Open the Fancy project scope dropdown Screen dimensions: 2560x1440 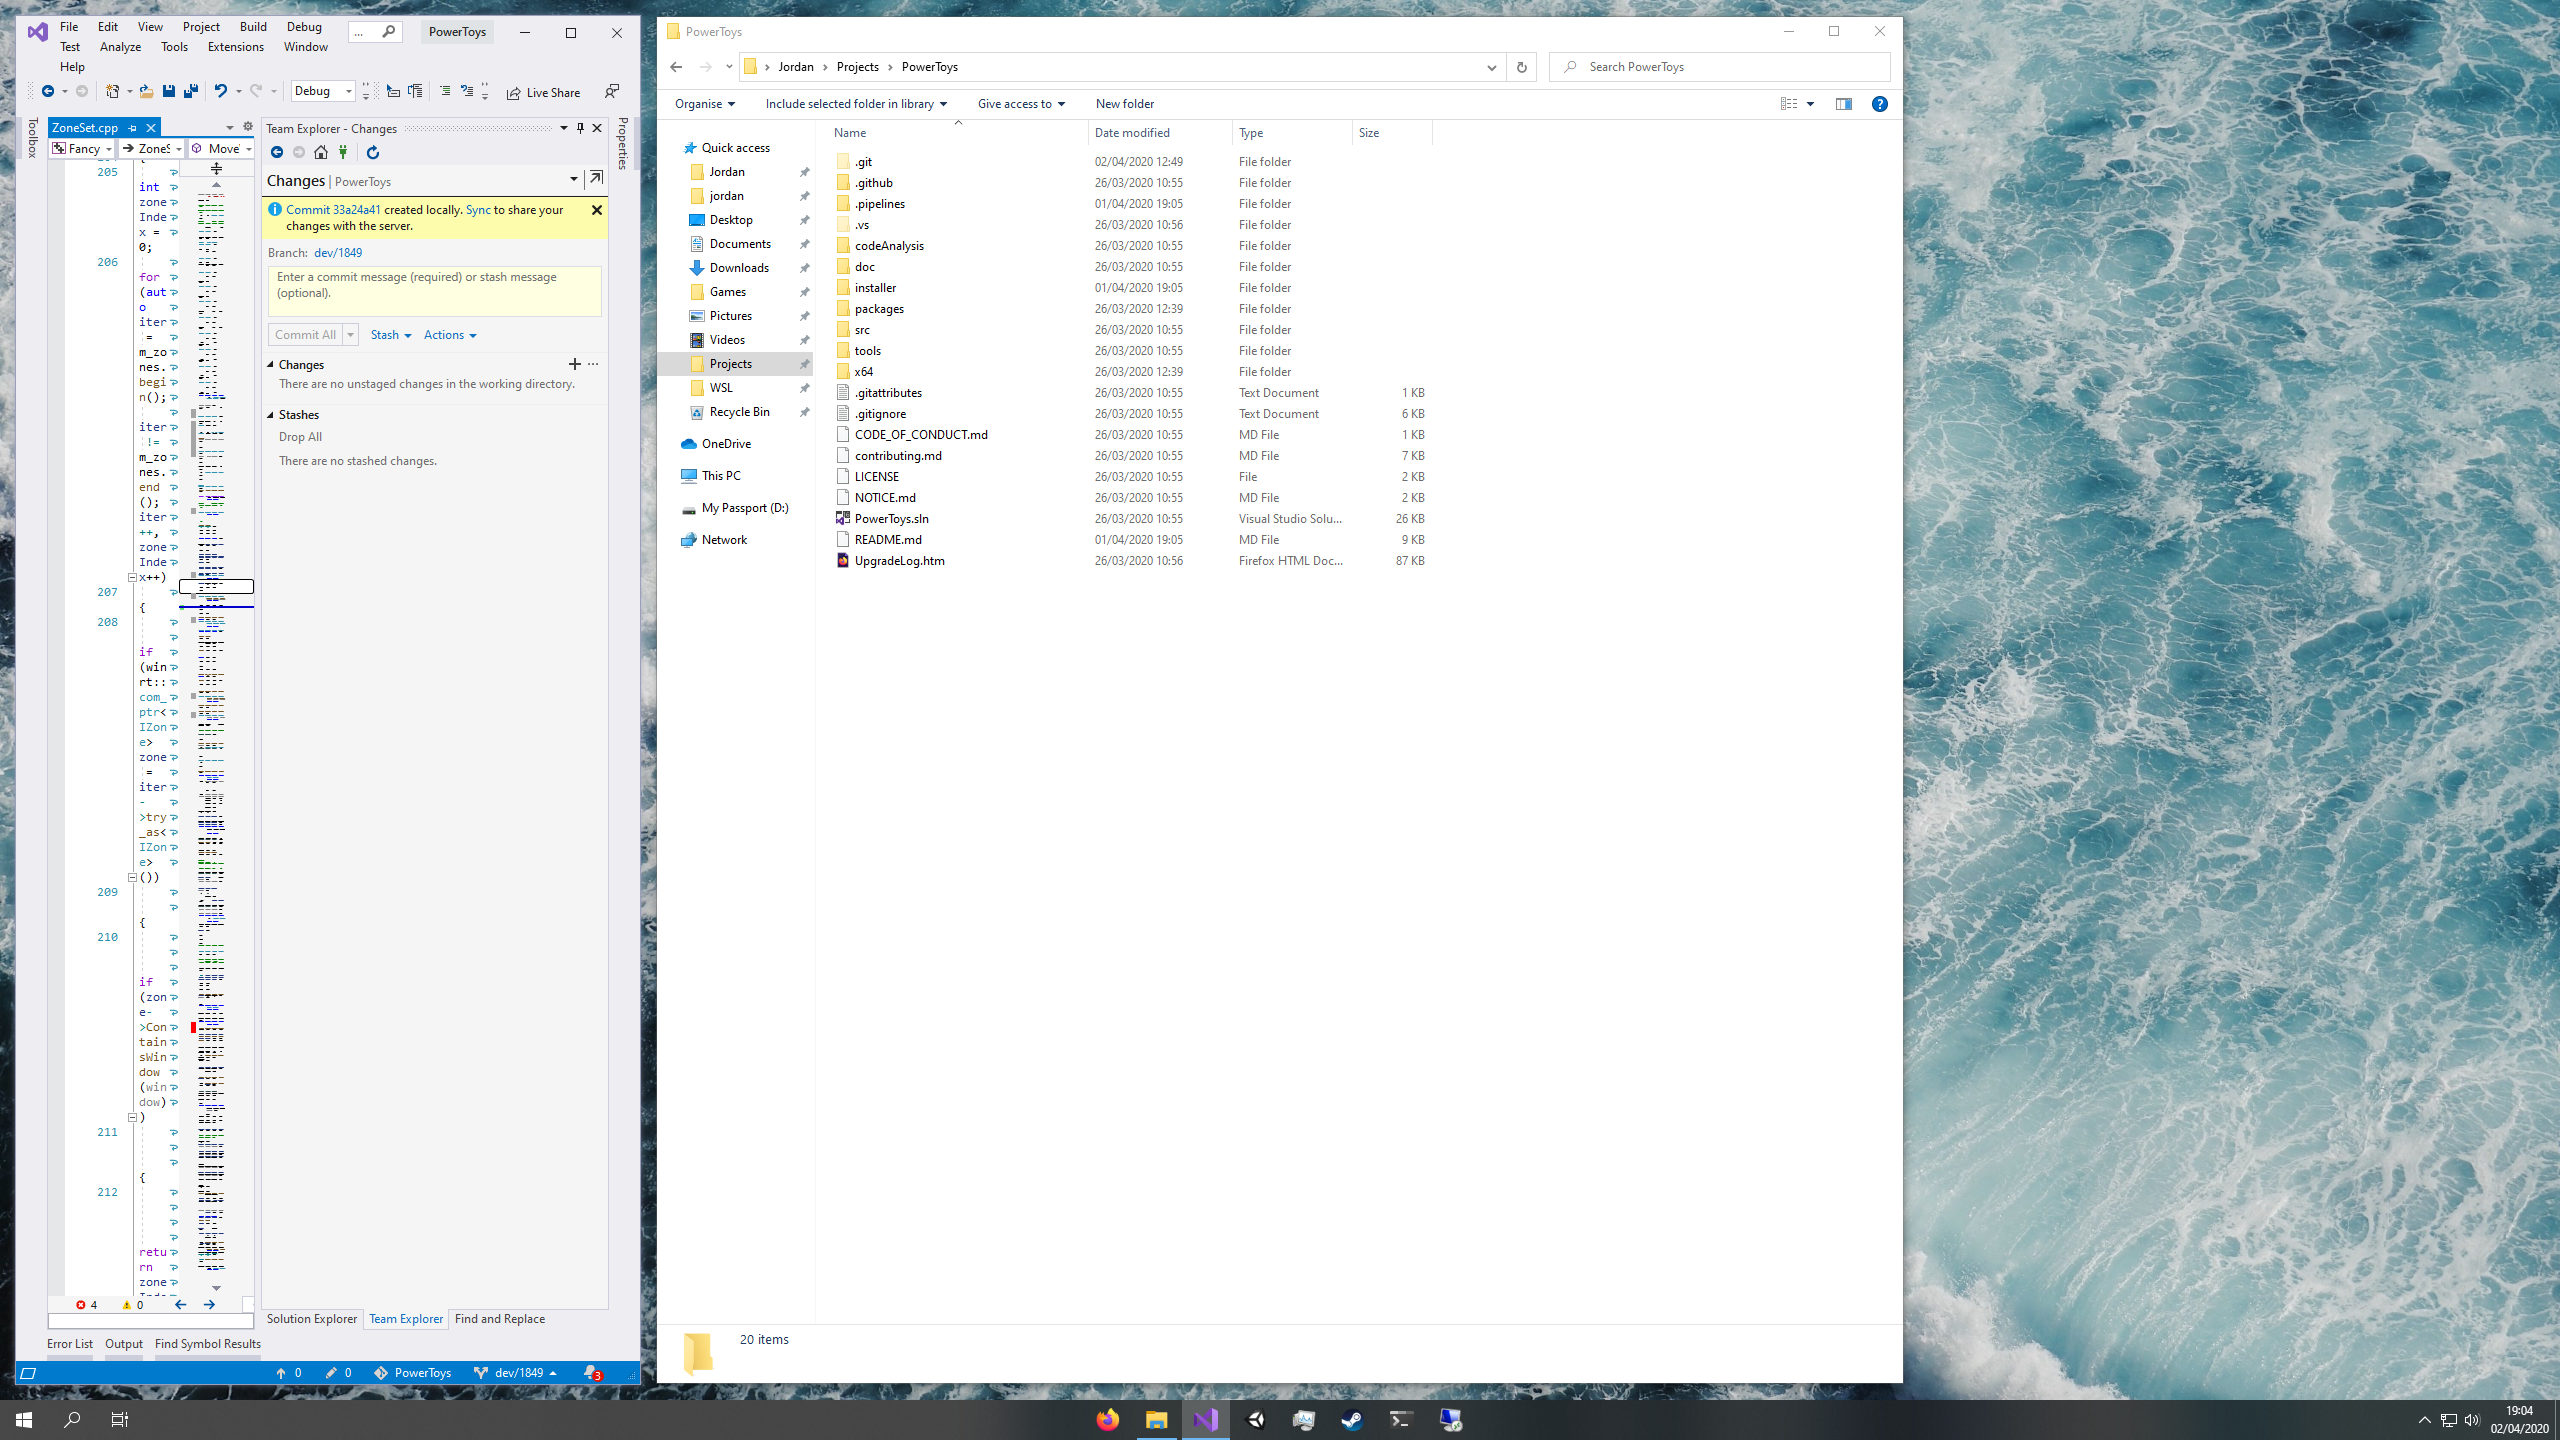tap(82, 148)
